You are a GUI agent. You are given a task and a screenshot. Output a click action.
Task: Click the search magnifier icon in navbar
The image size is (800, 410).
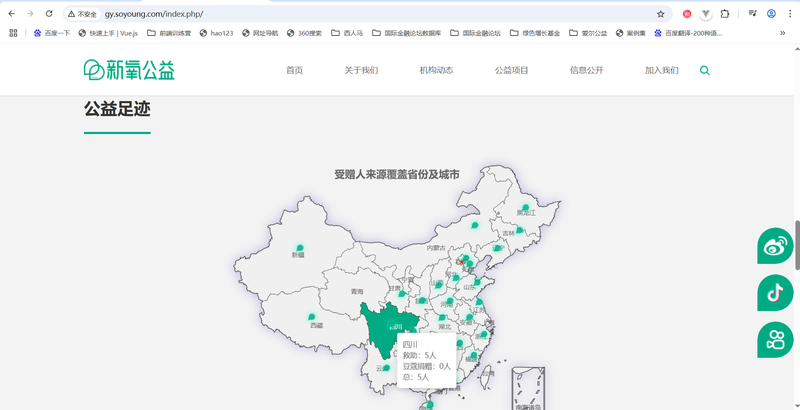click(705, 71)
